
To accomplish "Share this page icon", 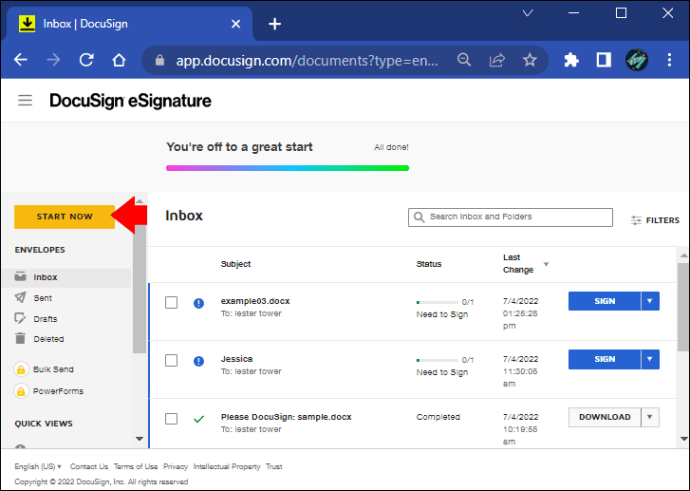I will [x=497, y=59].
